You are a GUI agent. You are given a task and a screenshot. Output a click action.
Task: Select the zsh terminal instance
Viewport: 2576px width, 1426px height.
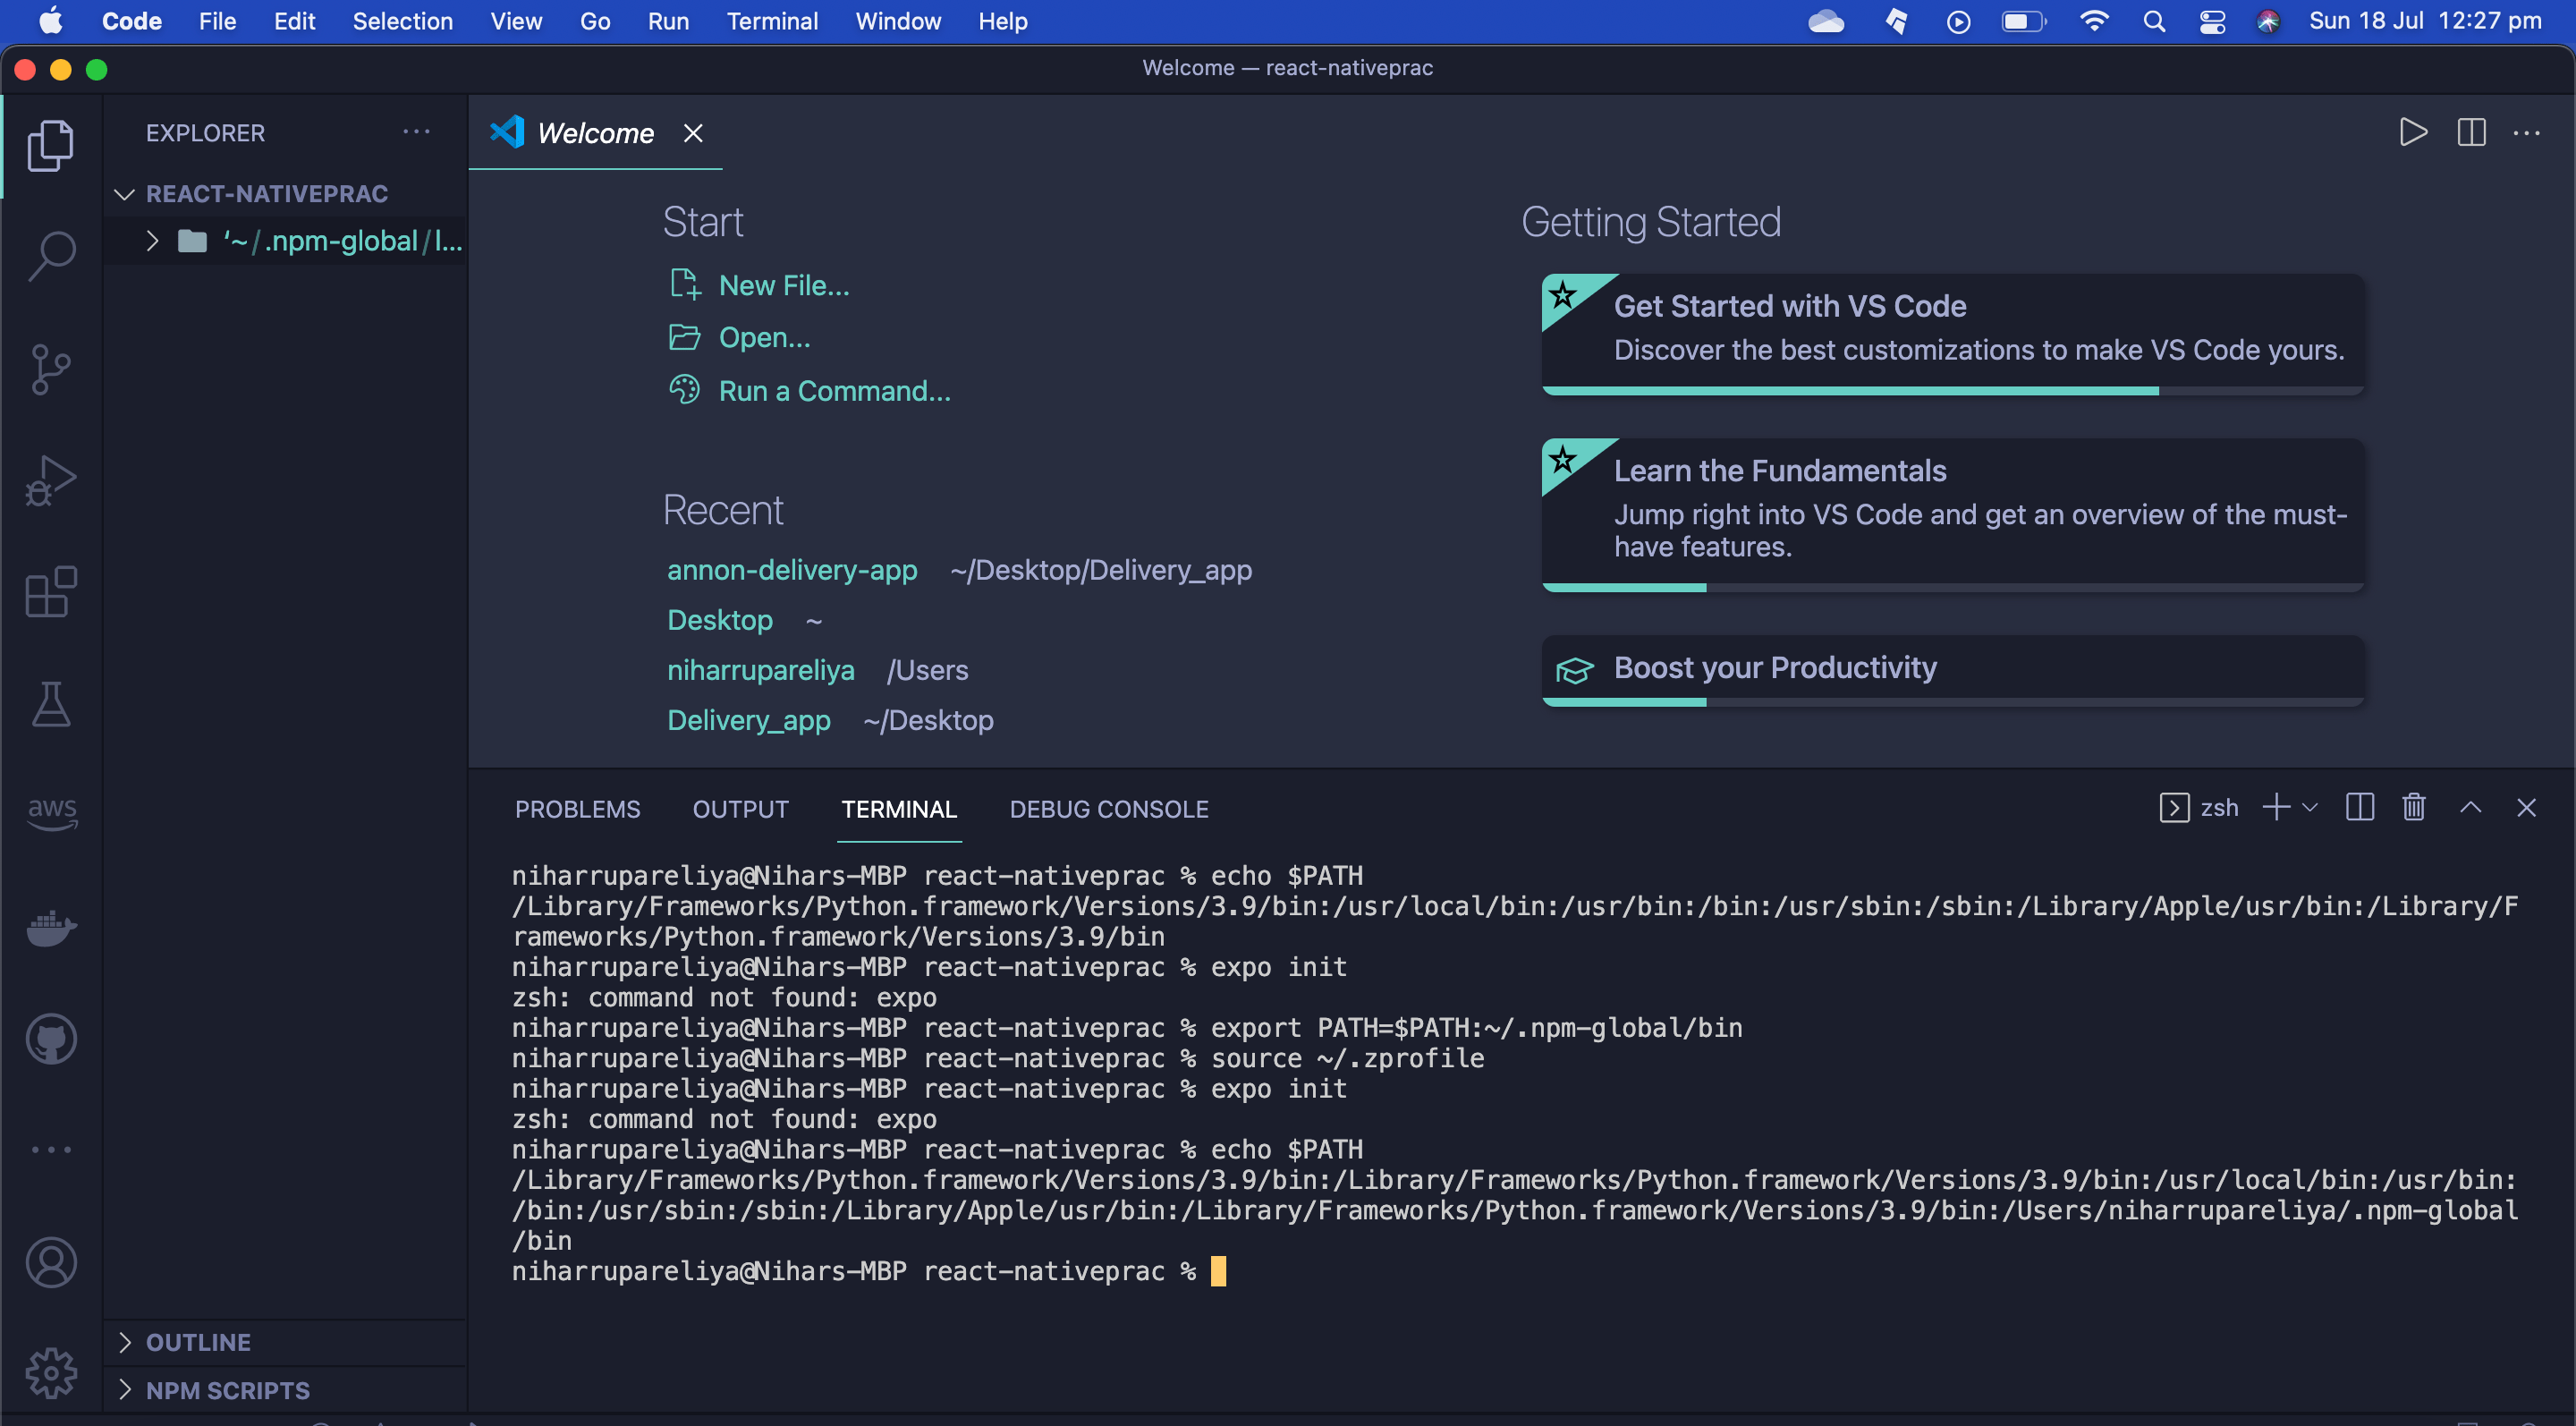(x=2199, y=807)
